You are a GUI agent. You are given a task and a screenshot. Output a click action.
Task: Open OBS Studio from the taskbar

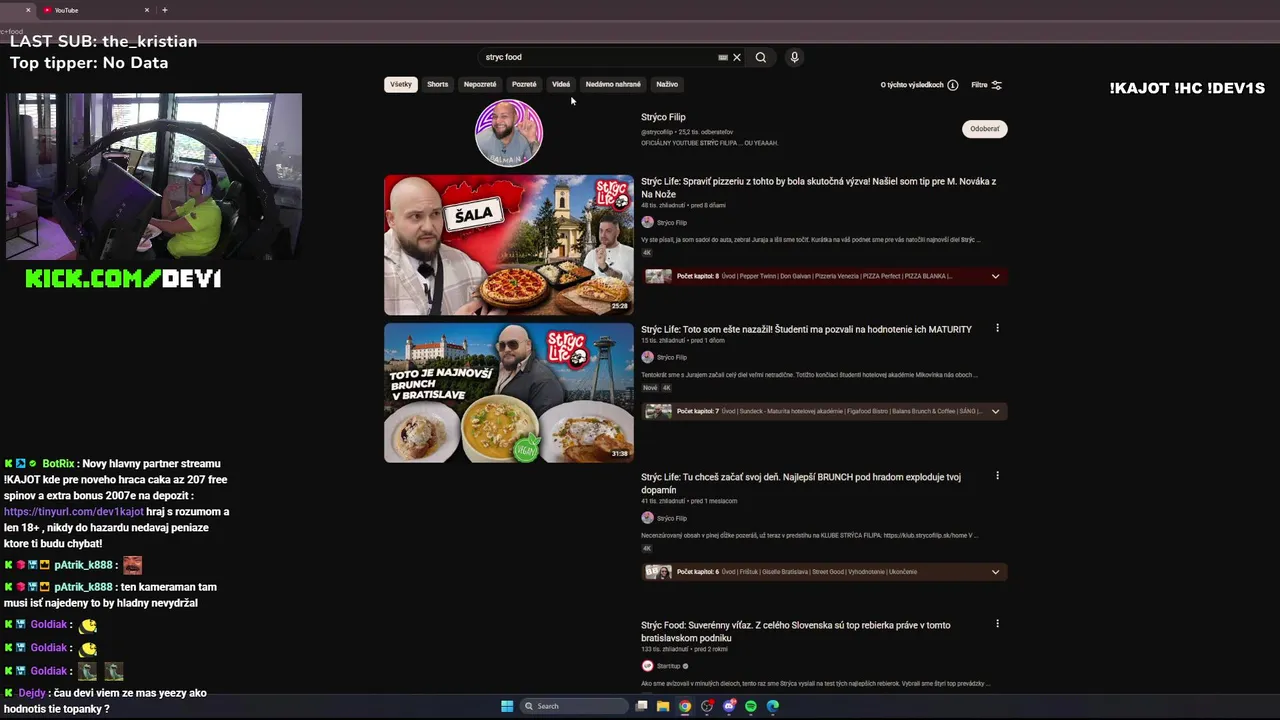[707, 706]
